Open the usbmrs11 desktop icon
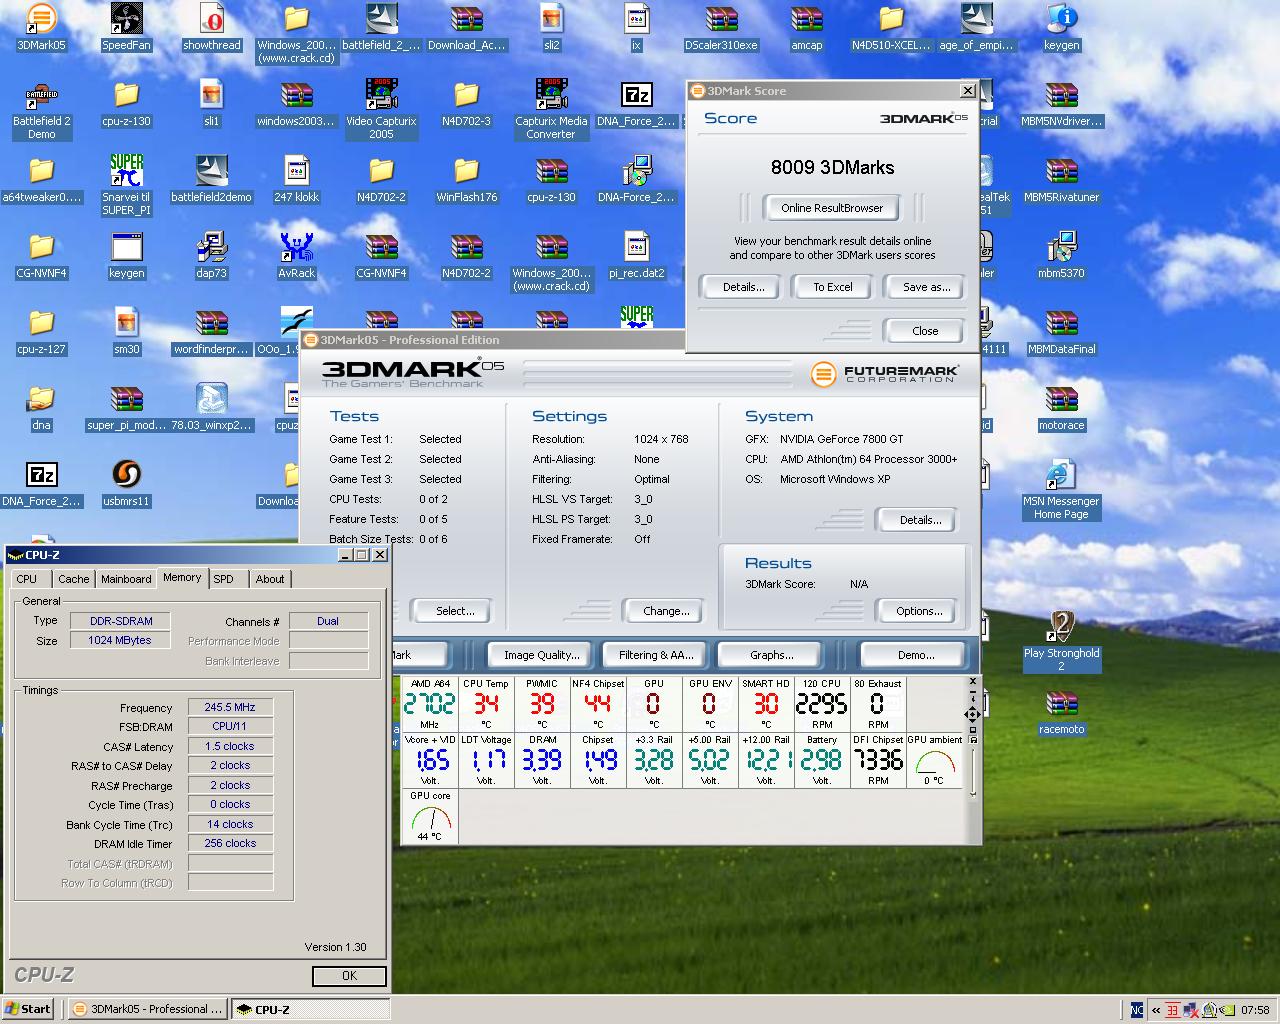The height and width of the screenshot is (1024, 1280). point(126,483)
